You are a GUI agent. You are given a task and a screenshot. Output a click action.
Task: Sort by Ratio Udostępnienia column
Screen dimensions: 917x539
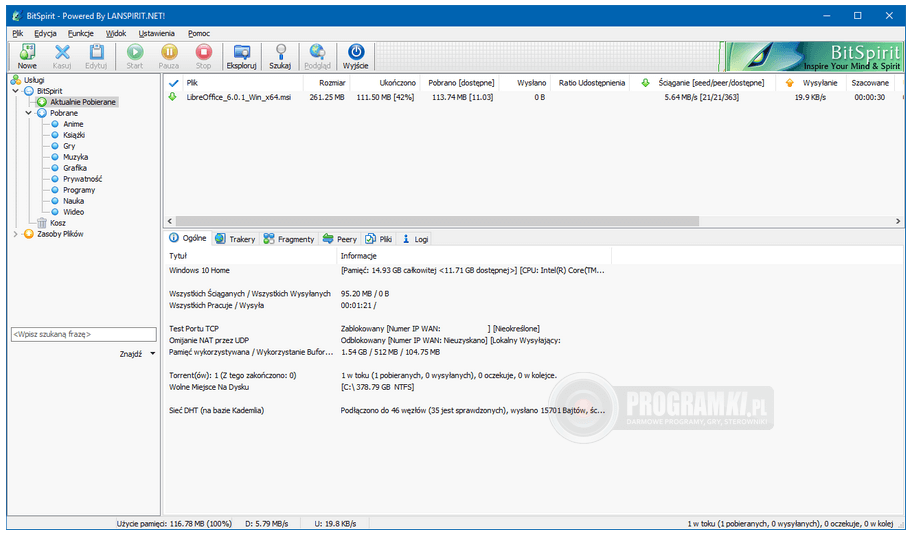tap(591, 83)
